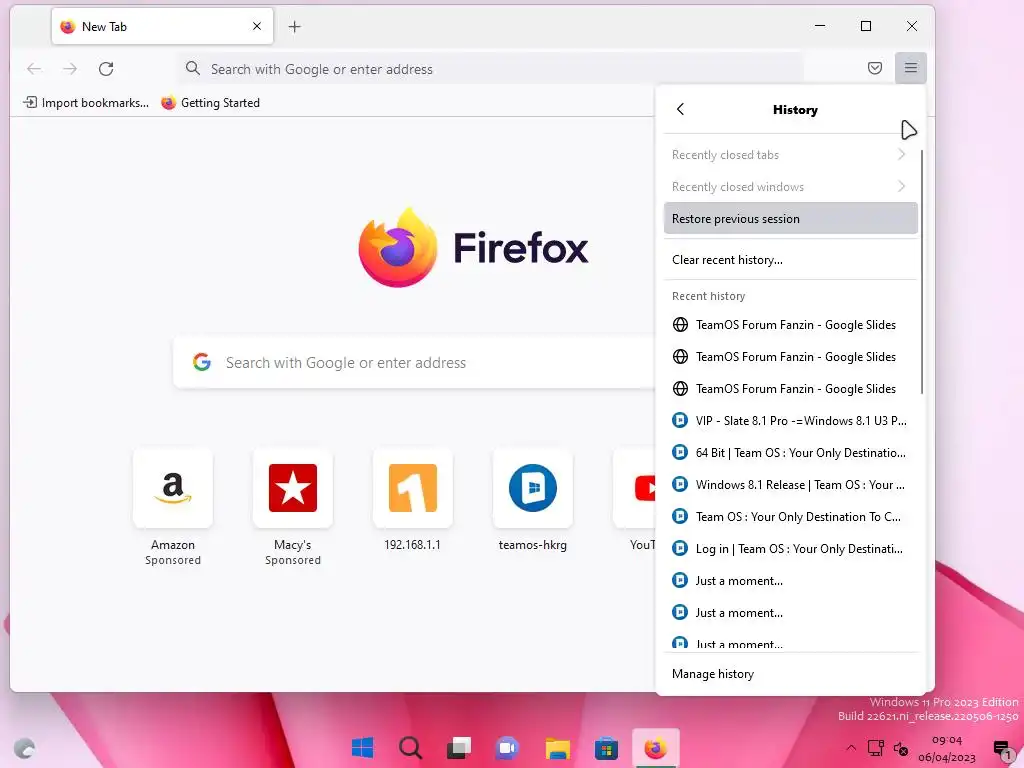Image resolution: width=1024 pixels, height=768 pixels.
Task: Click Import bookmarks in the bookmarks toolbar
Action: [86, 103]
